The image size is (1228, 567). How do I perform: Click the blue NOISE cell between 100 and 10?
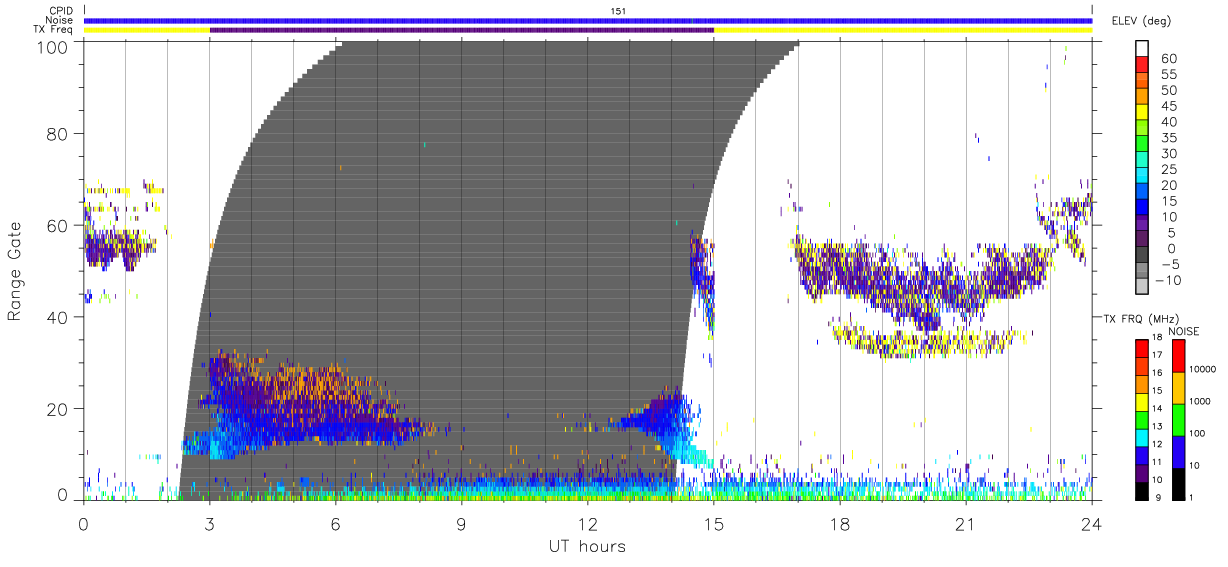(x=1177, y=451)
